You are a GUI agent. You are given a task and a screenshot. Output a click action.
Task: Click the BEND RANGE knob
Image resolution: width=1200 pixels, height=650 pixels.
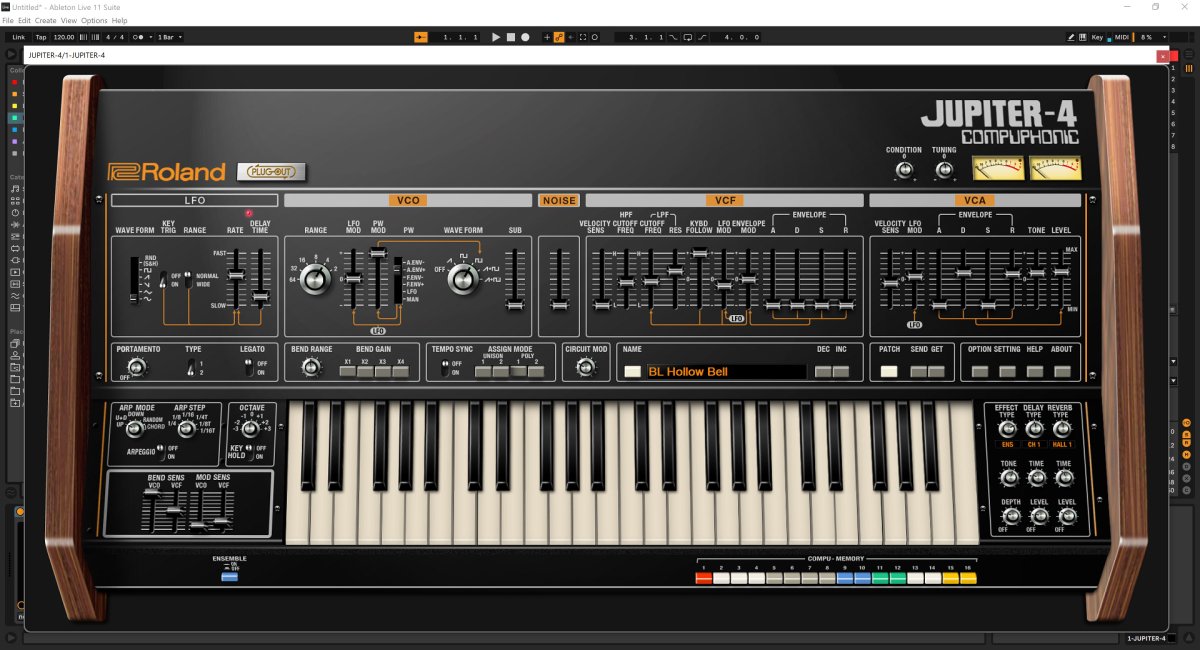(310, 367)
